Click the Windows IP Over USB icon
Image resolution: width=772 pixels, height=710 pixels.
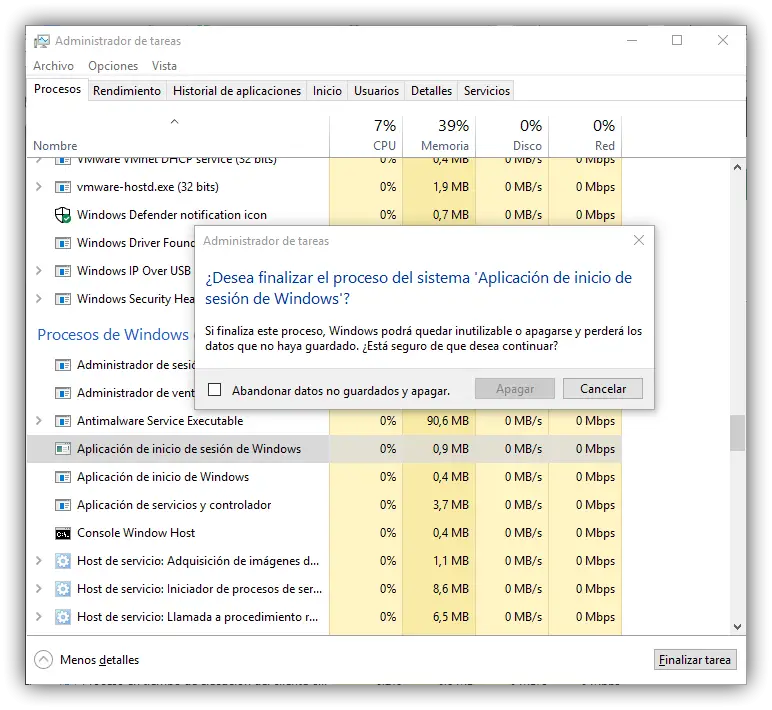coord(63,271)
